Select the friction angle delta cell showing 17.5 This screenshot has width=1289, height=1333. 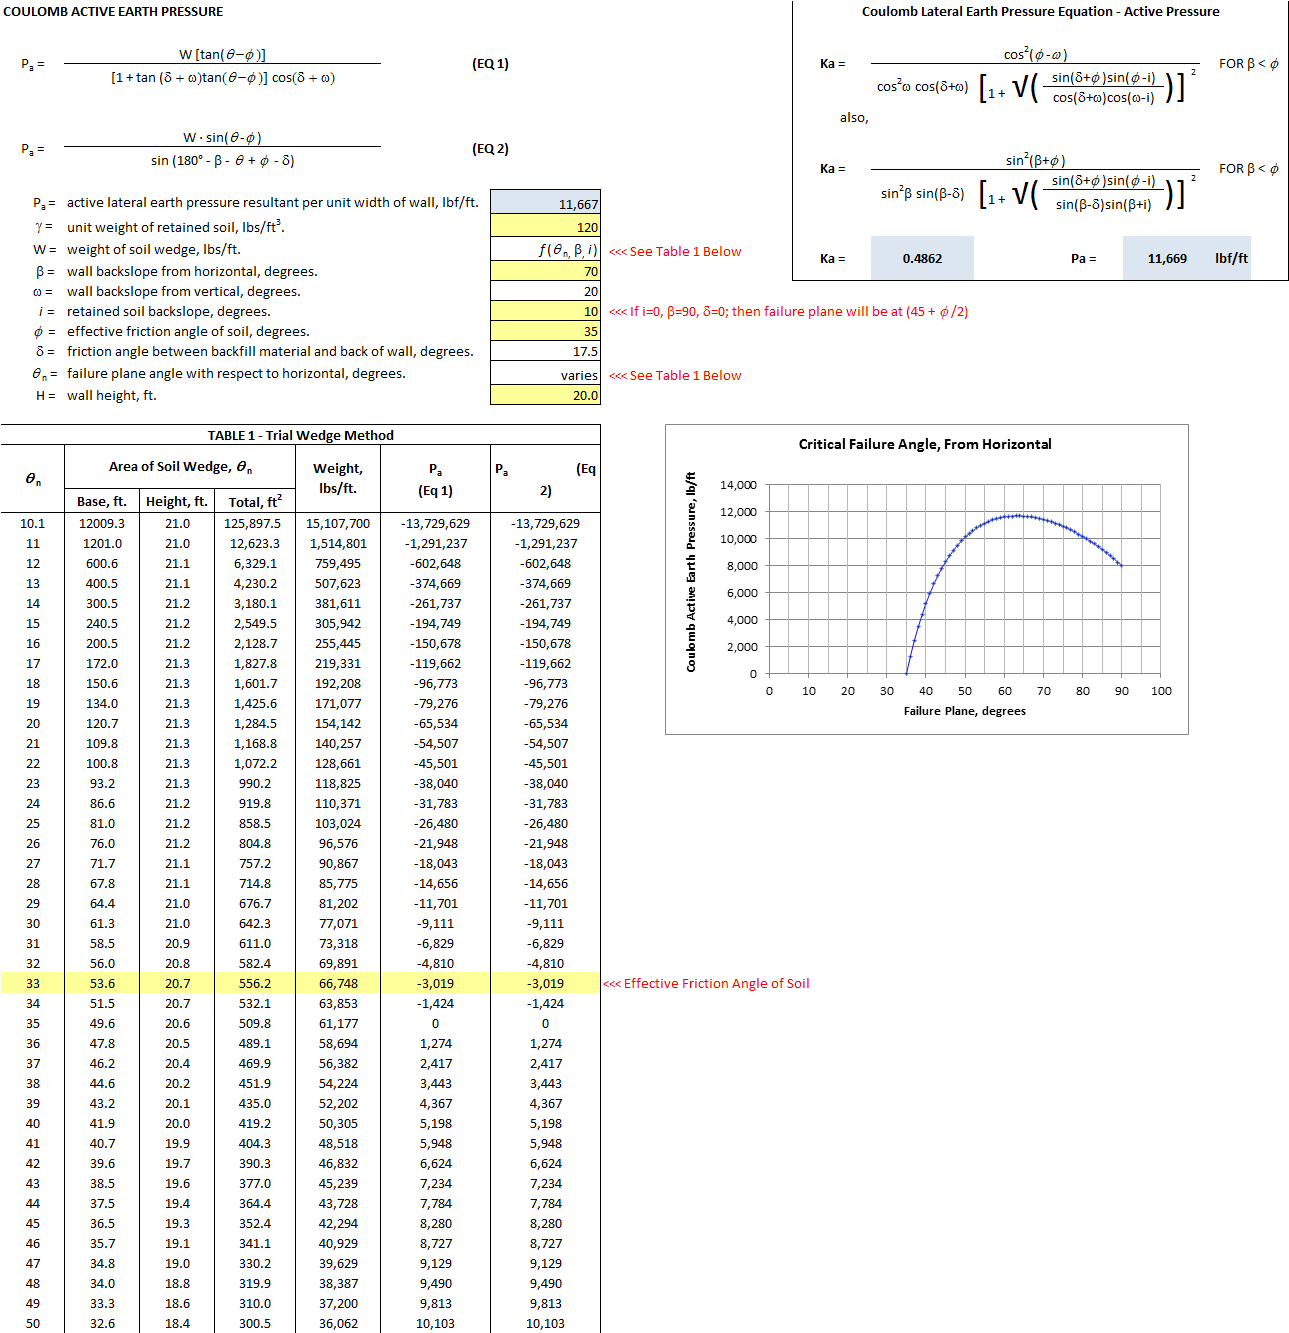pos(545,351)
